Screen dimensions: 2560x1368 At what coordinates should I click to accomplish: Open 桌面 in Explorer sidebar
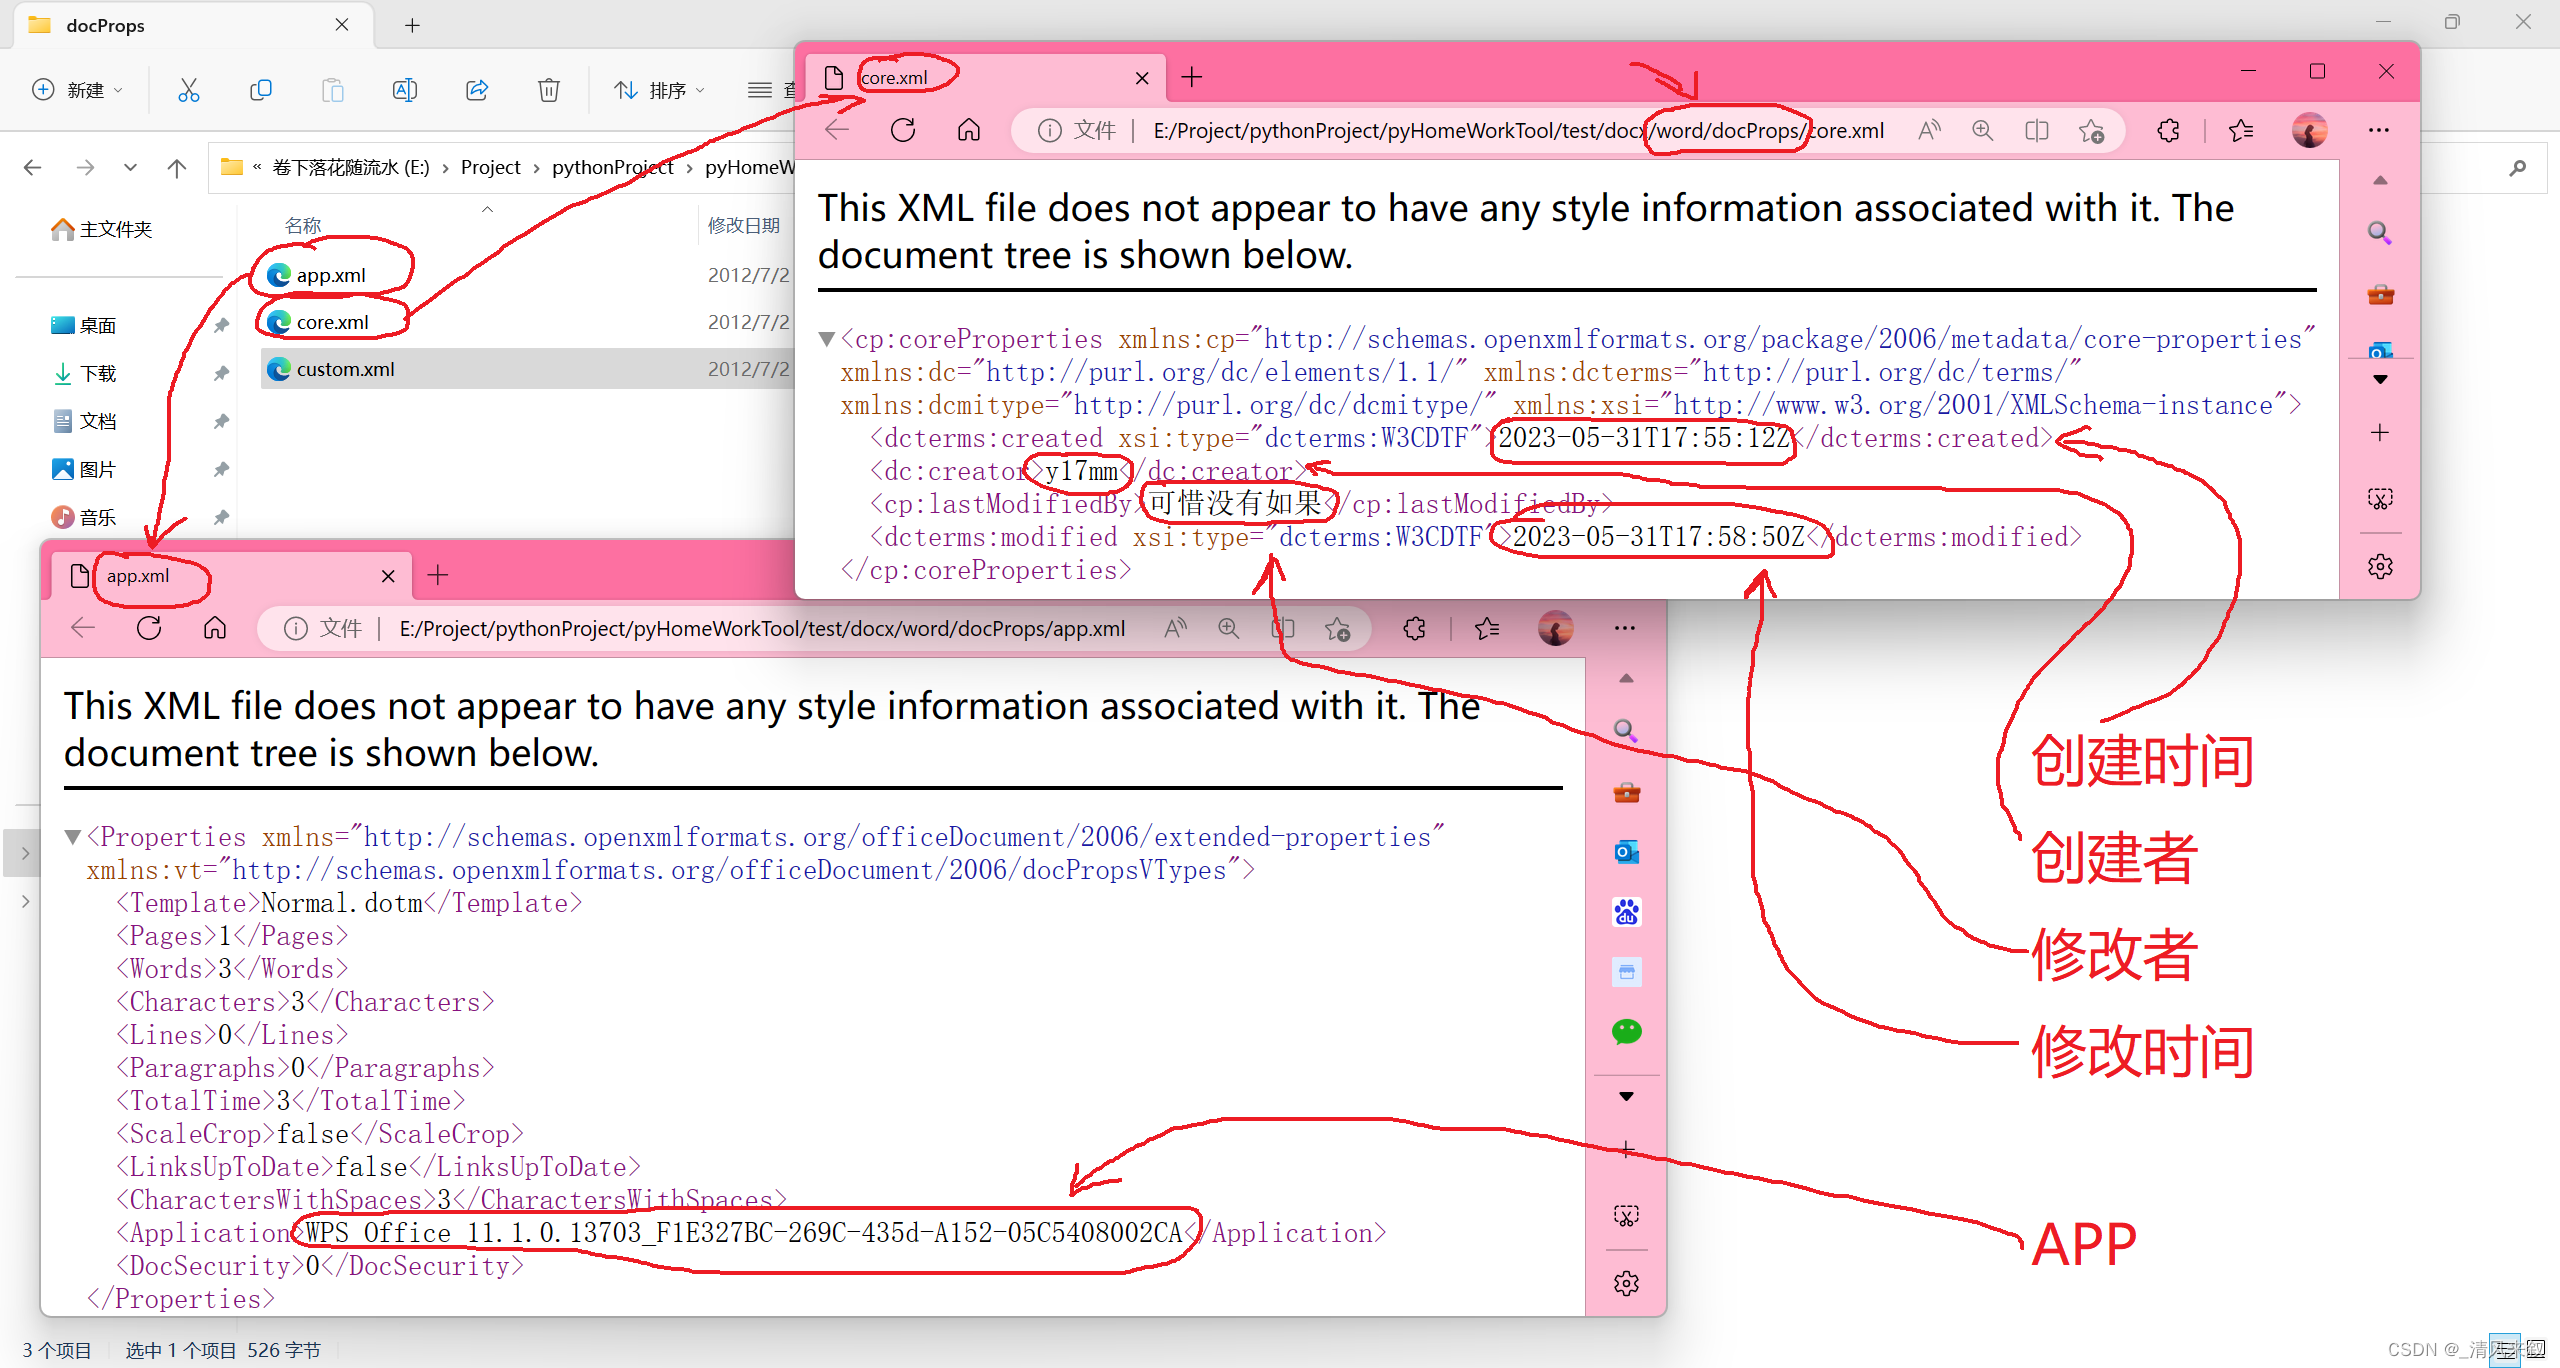(x=84, y=325)
